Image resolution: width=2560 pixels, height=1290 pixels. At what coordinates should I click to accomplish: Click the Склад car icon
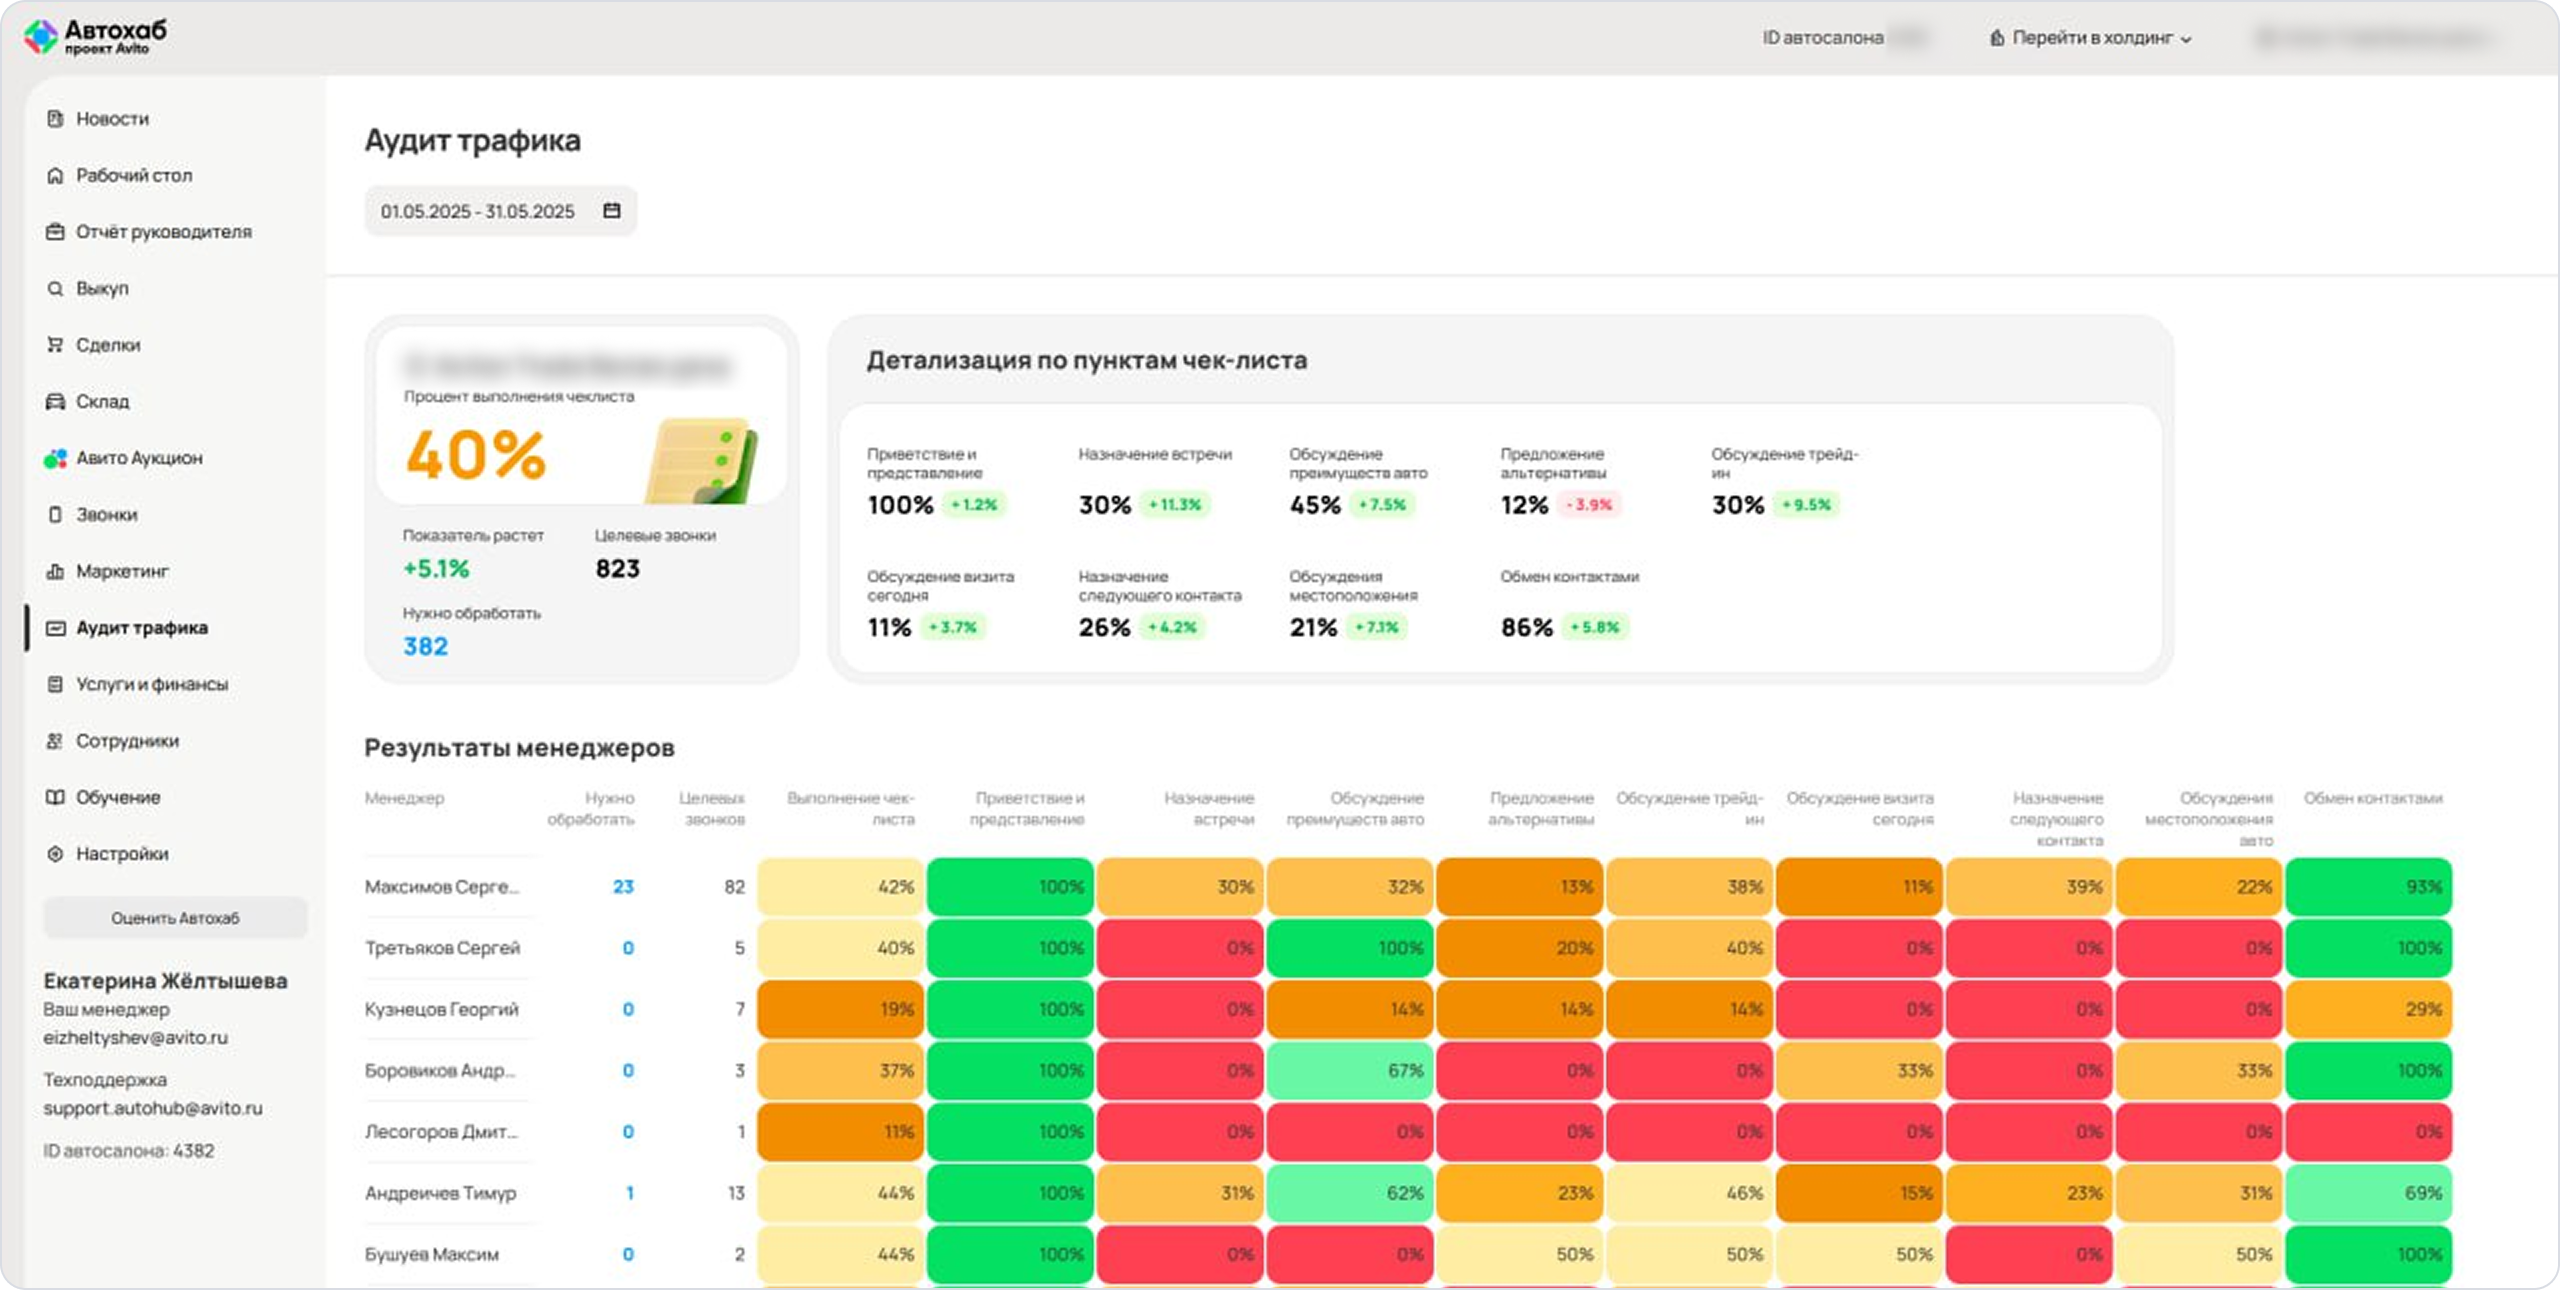[x=55, y=401]
